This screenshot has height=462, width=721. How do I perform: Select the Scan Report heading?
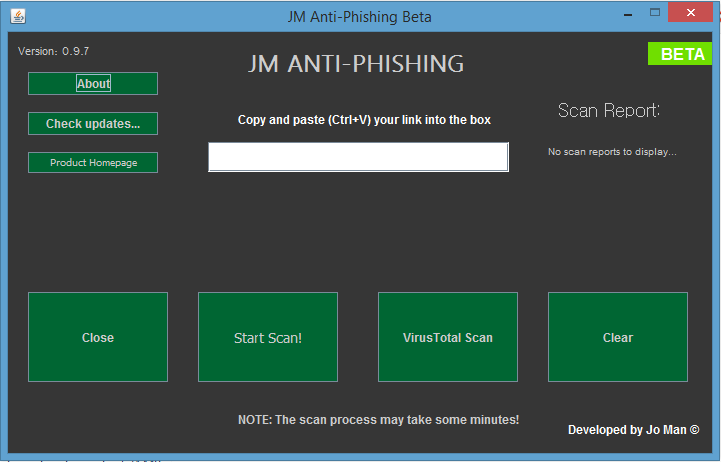[x=609, y=111]
